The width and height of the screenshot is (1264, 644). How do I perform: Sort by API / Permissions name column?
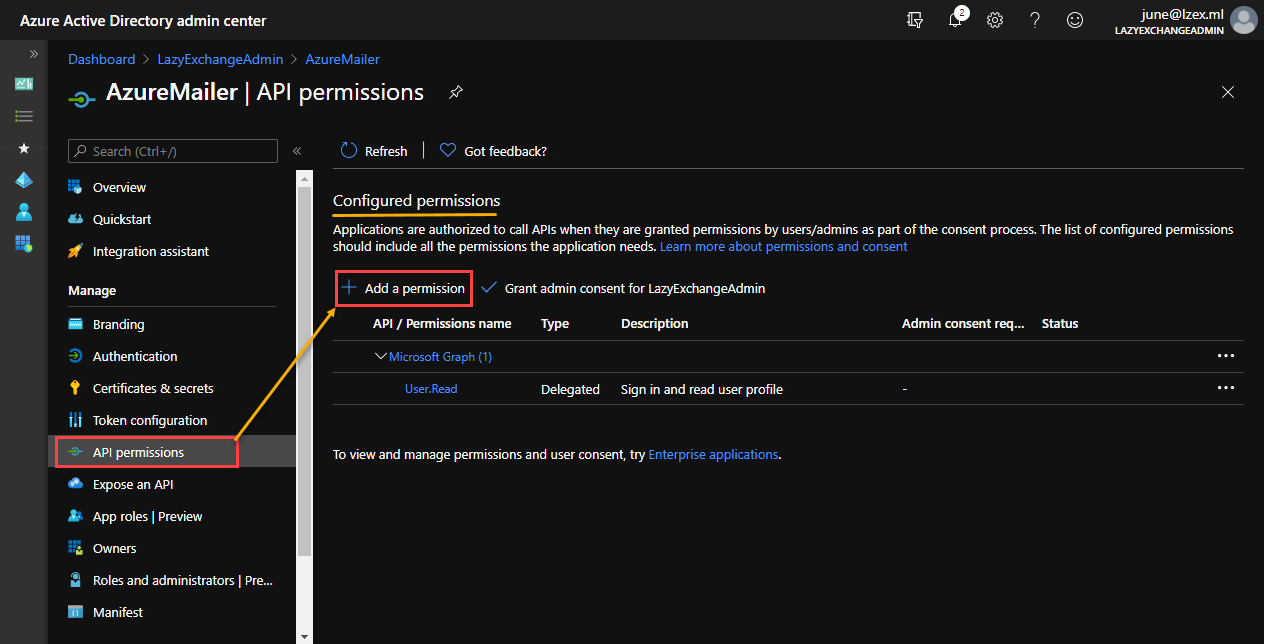click(442, 323)
